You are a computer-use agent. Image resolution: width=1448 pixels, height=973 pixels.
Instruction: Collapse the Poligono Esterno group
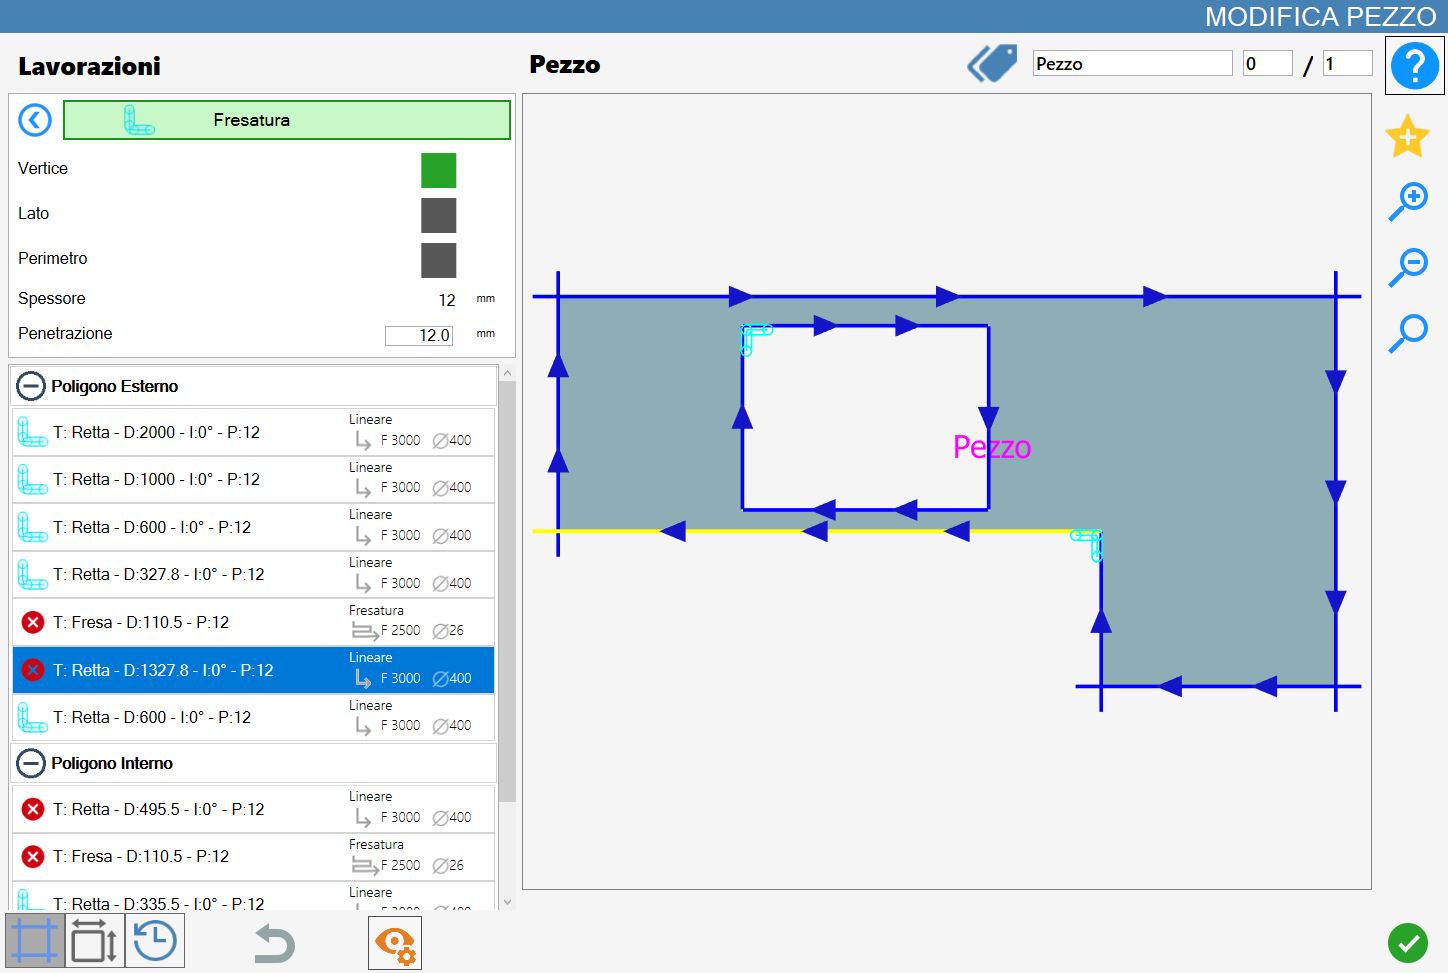pos(31,386)
